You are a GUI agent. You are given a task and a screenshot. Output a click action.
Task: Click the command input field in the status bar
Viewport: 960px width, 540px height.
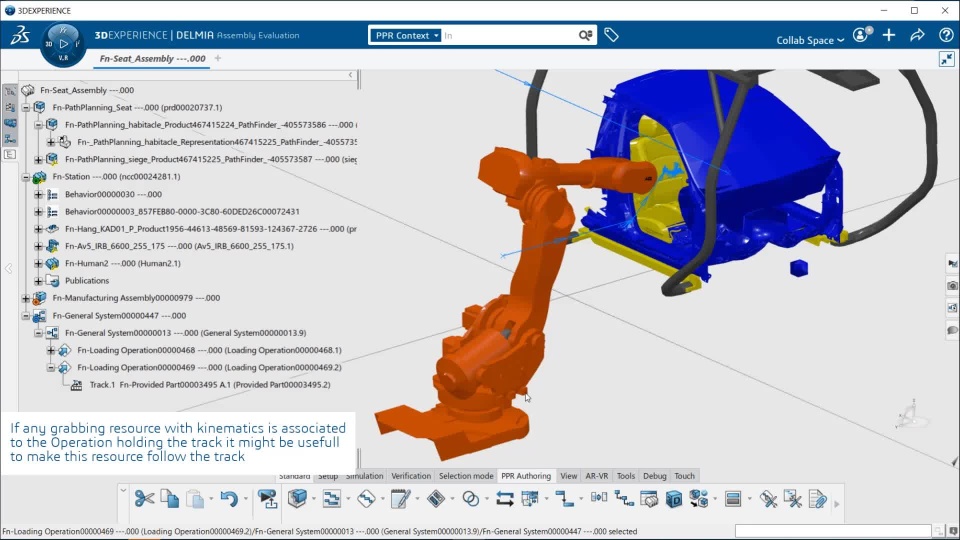point(833,531)
